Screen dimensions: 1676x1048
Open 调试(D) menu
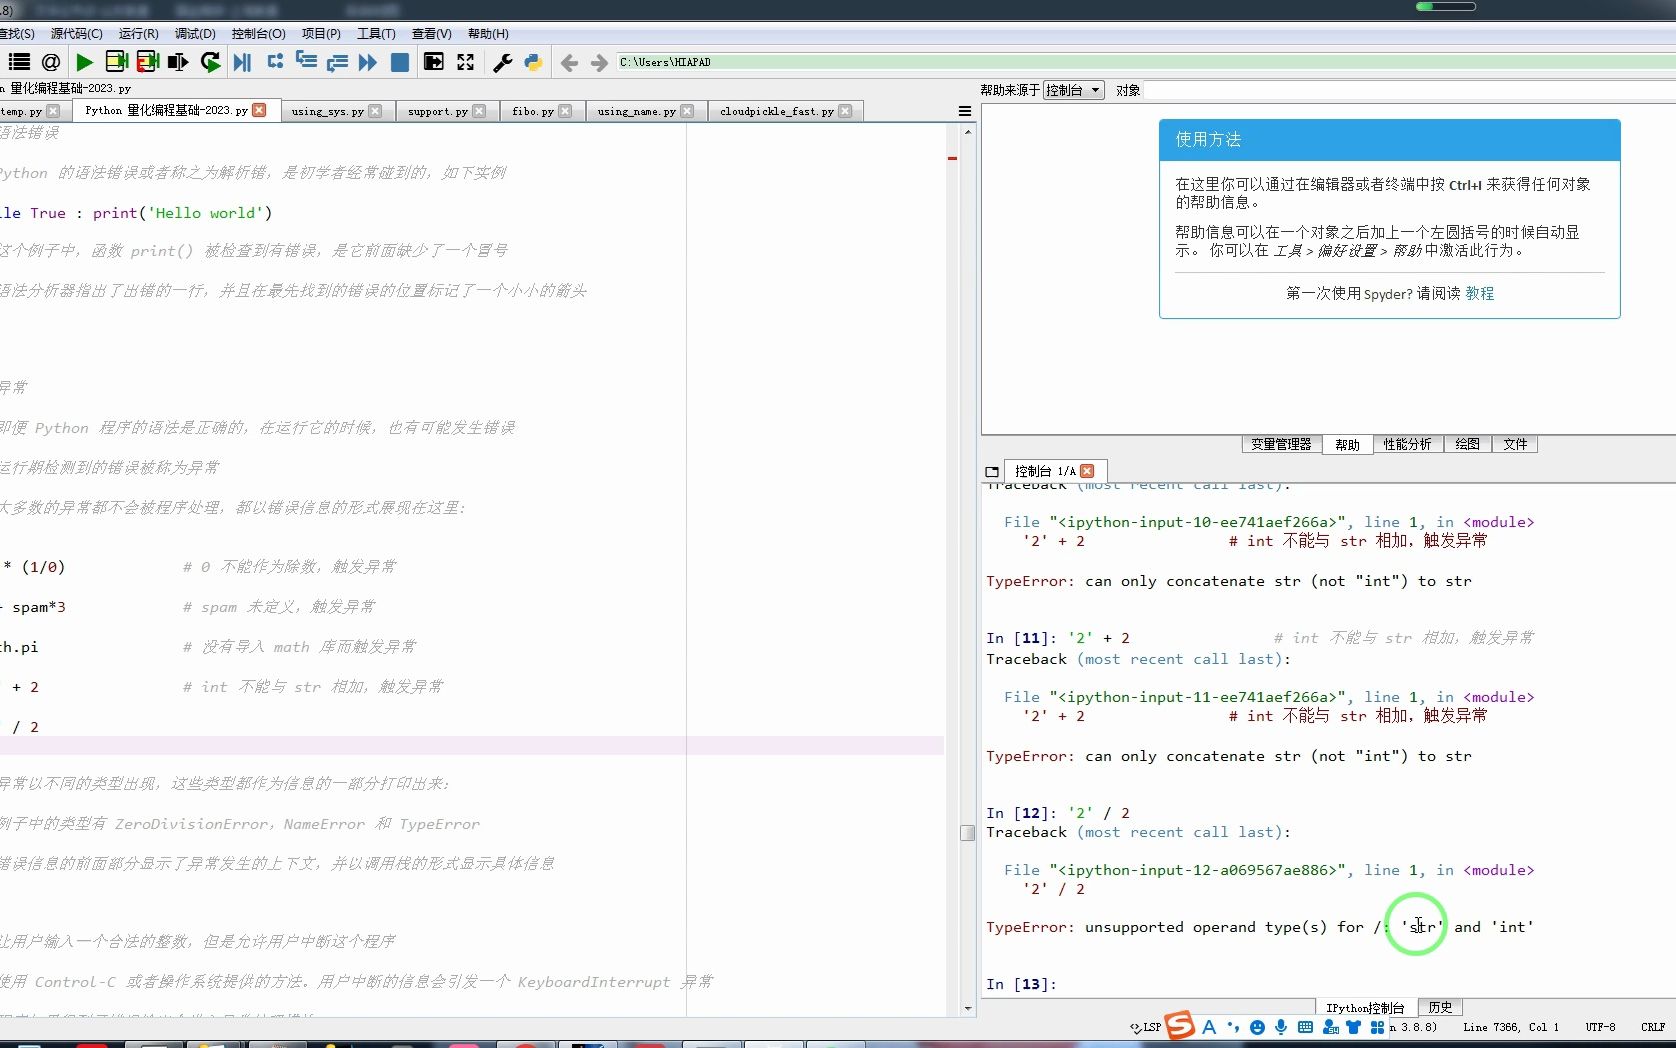(x=195, y=33)
